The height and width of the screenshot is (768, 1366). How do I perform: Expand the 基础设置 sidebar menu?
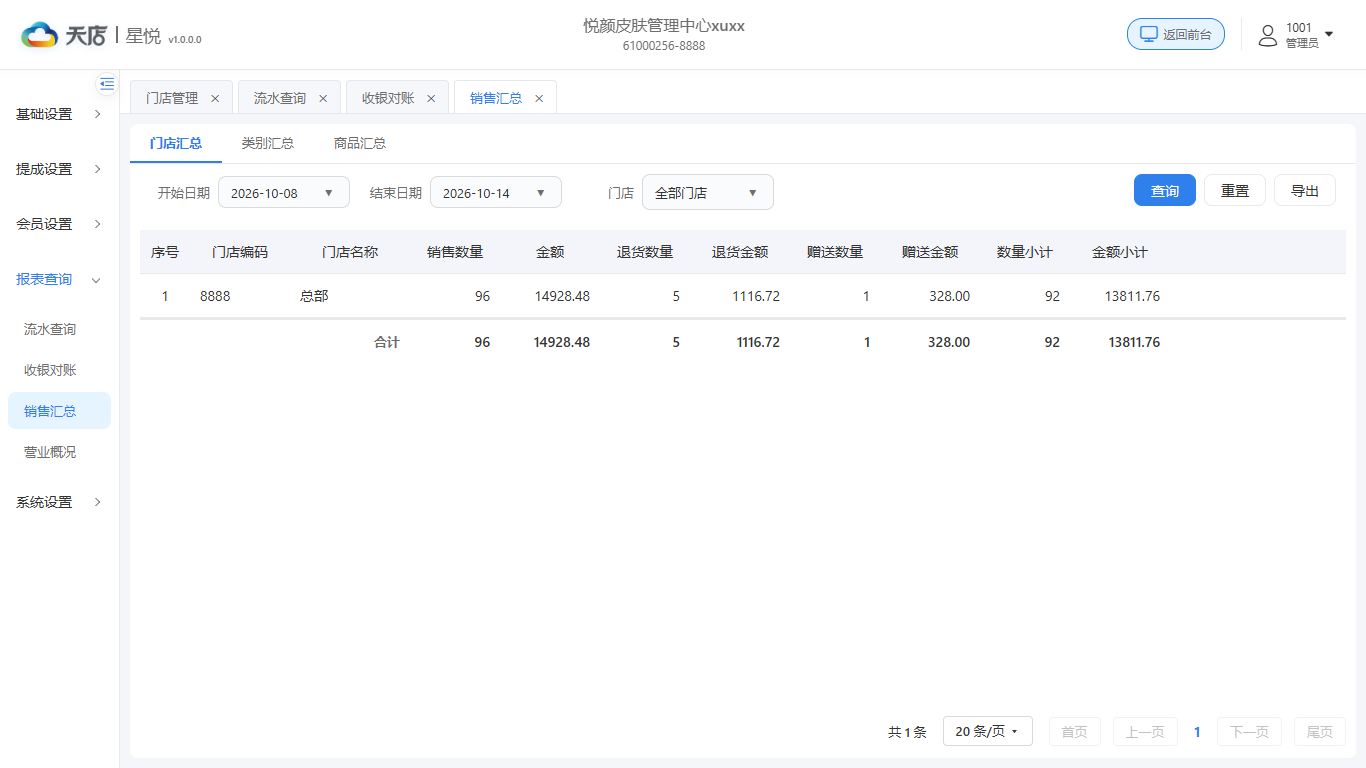[x=59, y=114]
